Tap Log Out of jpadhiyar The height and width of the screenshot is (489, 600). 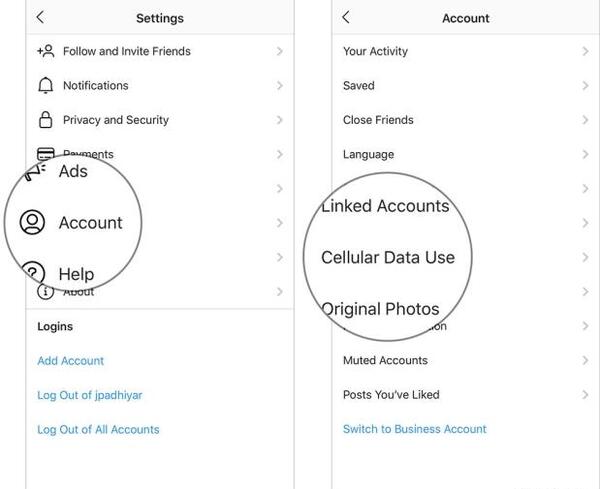pos(90,395)
